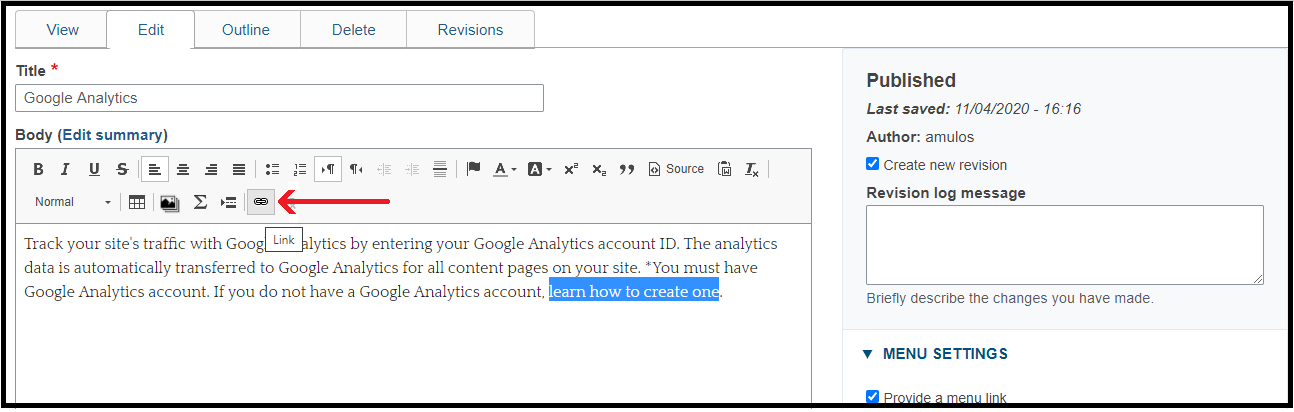Set text direction left to right
The width and height of the screenshot is (1294, 412).
(x=328, y=169)
